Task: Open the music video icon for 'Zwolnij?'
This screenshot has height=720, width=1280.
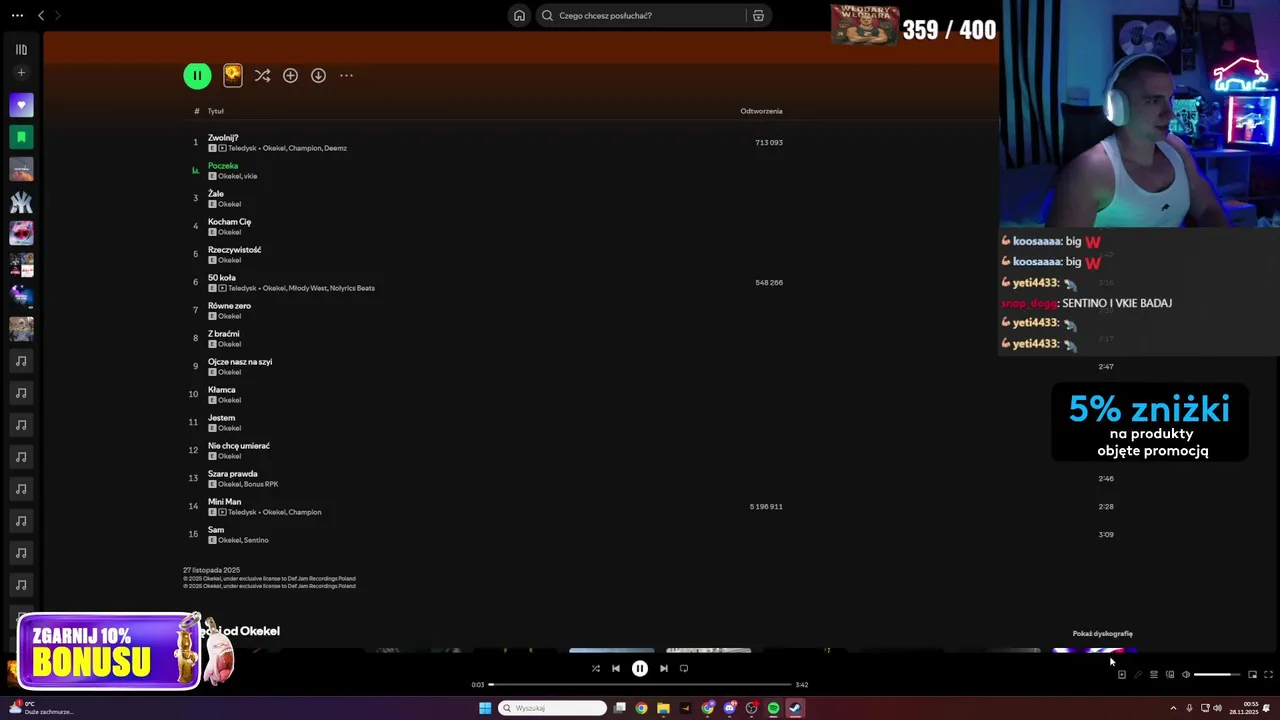Action: (222, 148)
